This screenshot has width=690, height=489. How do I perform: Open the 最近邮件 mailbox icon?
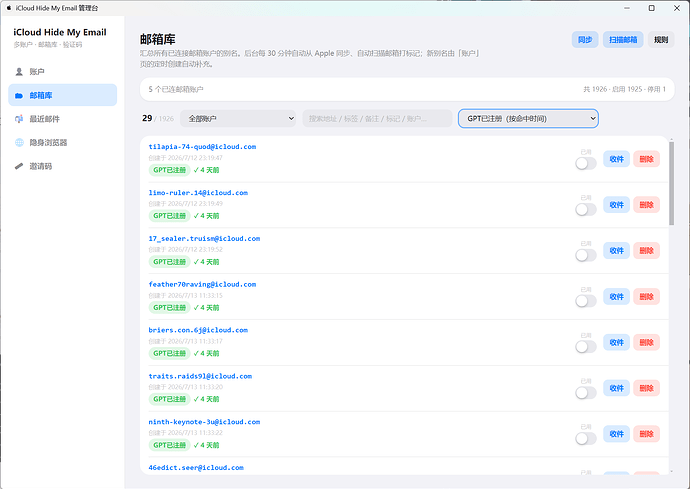(19, 119)
